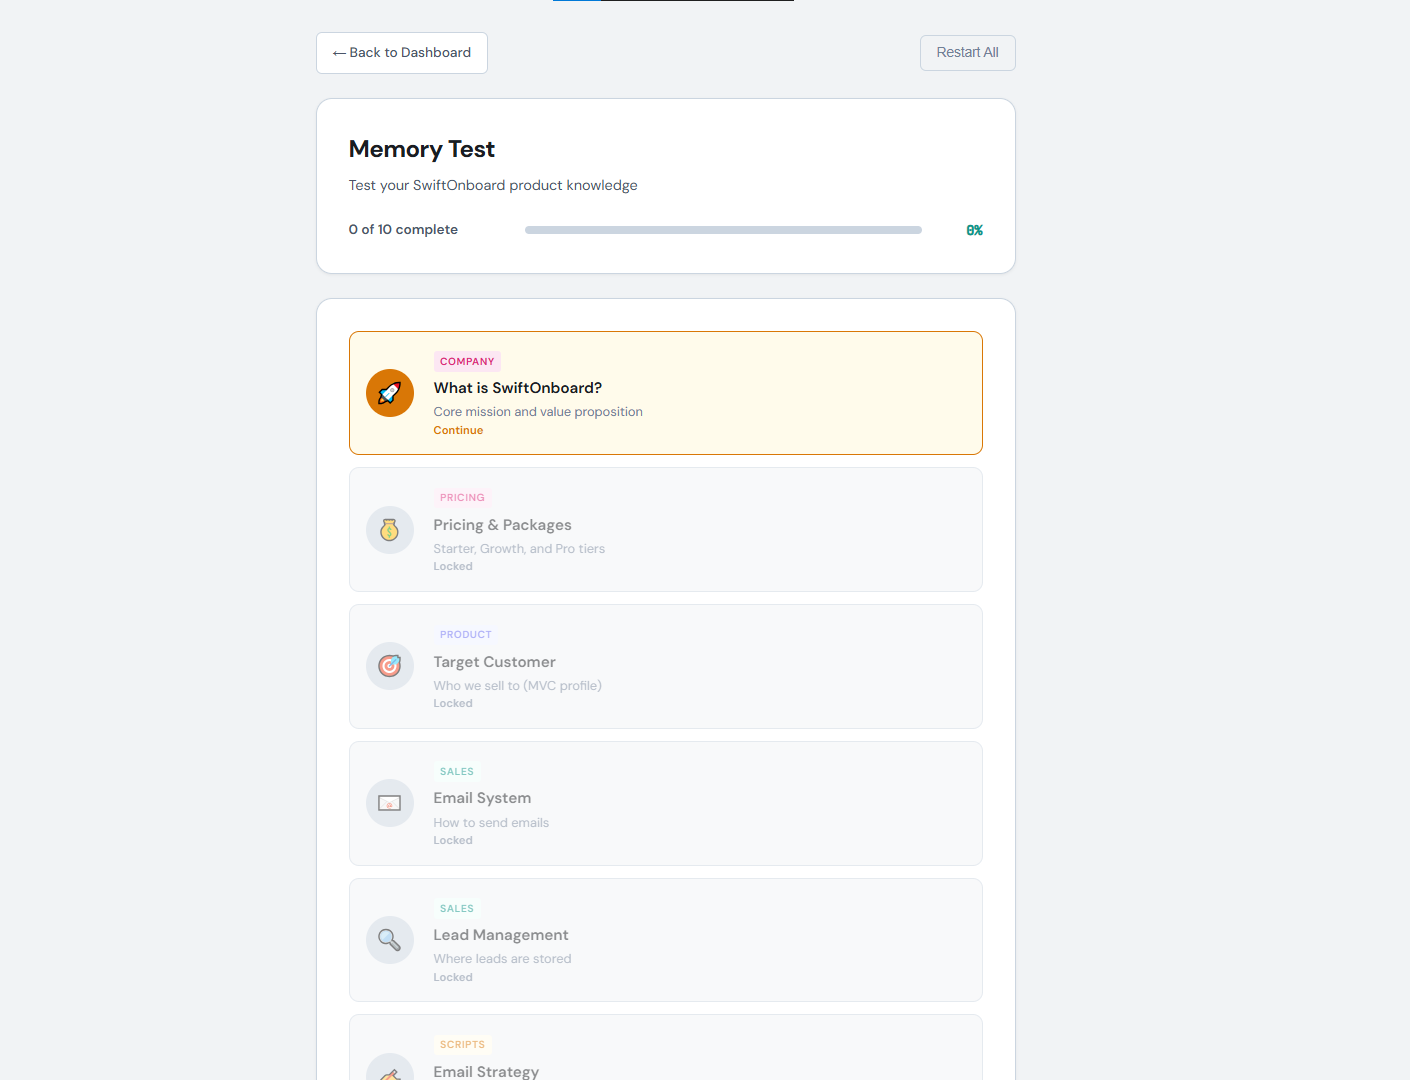
Task: Click the PRICING category tag
Action: [x=462, y=498]
